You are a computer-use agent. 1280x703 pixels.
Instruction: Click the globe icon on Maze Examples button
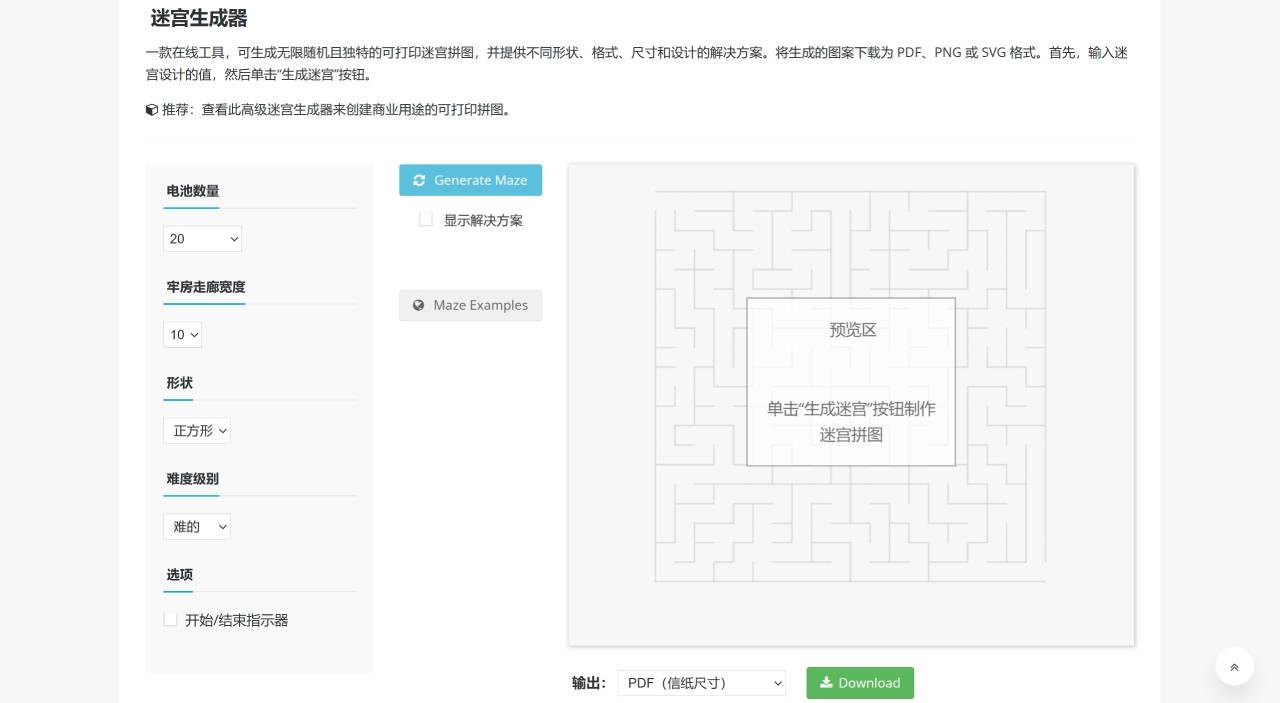(x=419, y=305)
